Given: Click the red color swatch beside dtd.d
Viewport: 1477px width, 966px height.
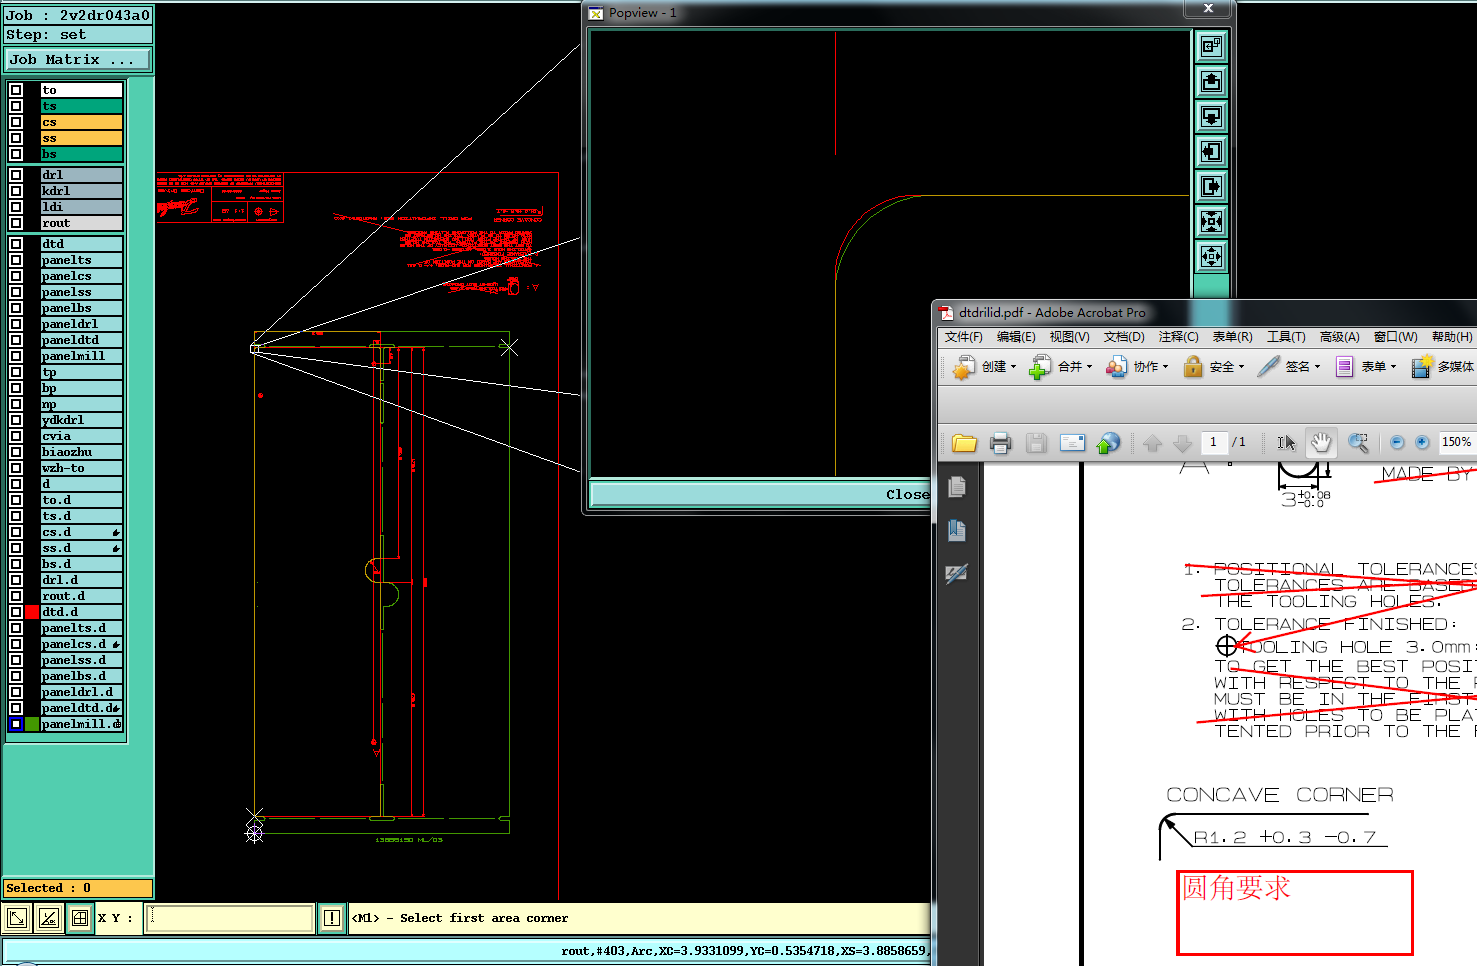Looking at the screenshot, I should tap(32, 612).
